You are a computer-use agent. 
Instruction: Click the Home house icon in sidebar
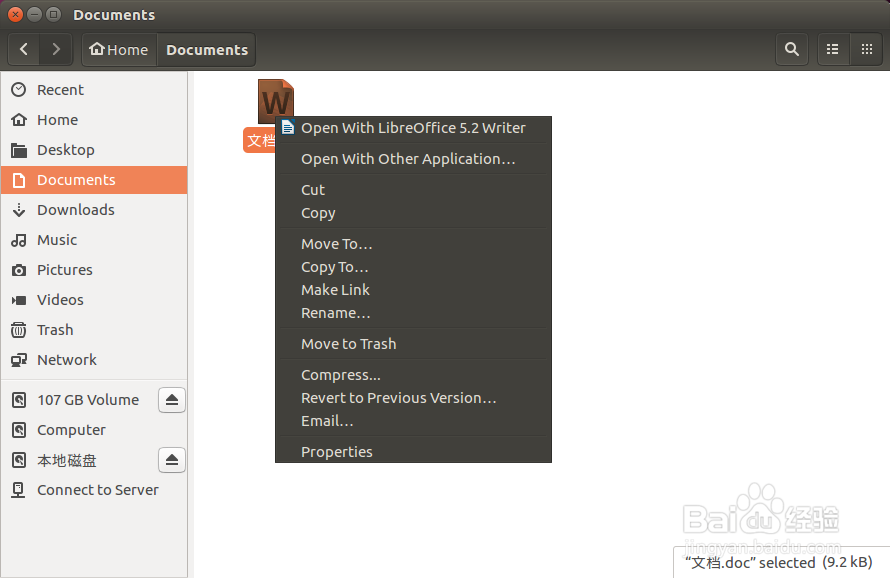coord(19,120)
